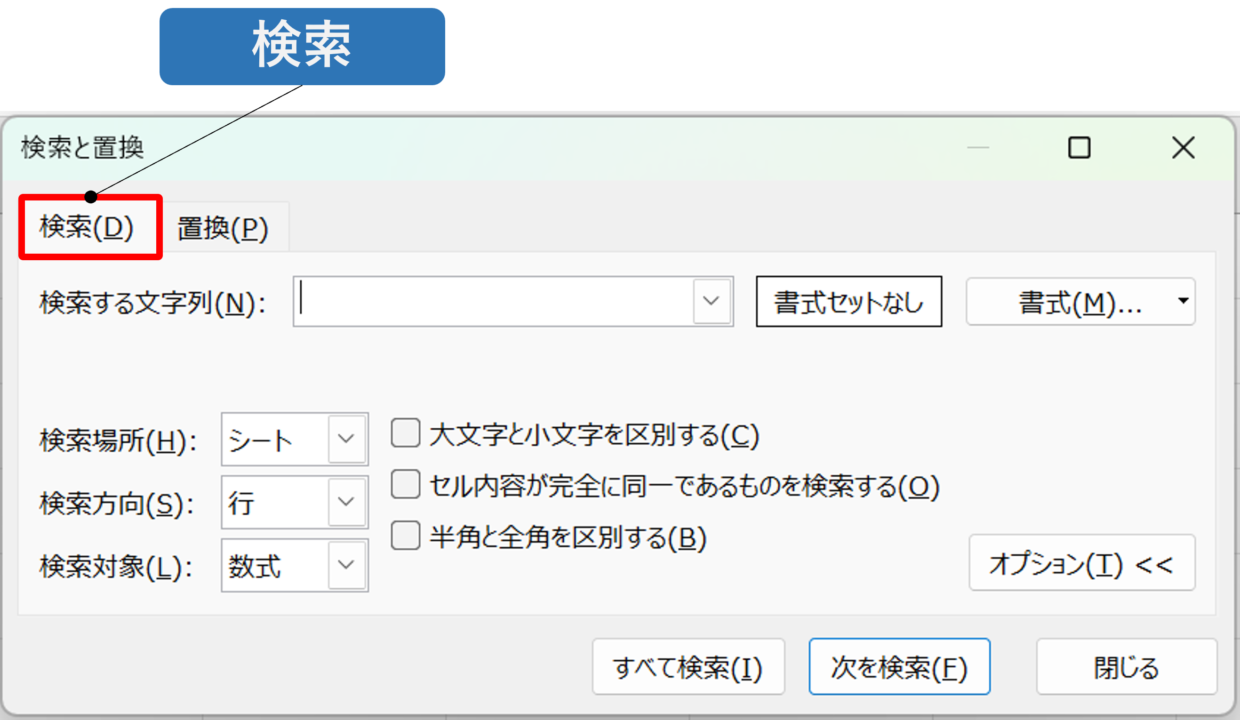
Task: Enable 大文字と小文字を区別する checkbox
Action: 405,434
